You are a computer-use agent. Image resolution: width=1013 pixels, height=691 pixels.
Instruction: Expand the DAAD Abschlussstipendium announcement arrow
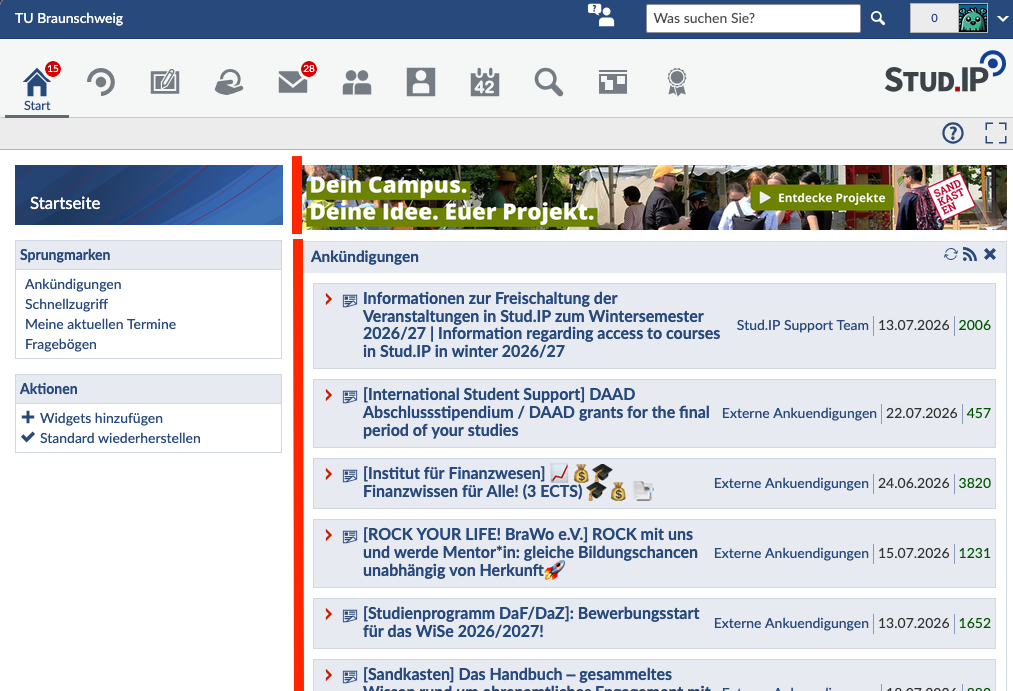(328, 395)
